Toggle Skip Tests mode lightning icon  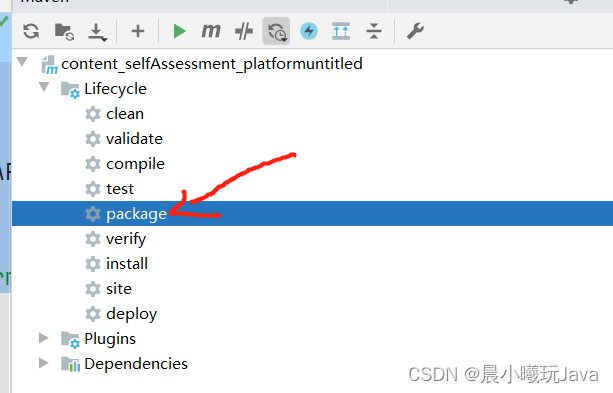[309, 31]
